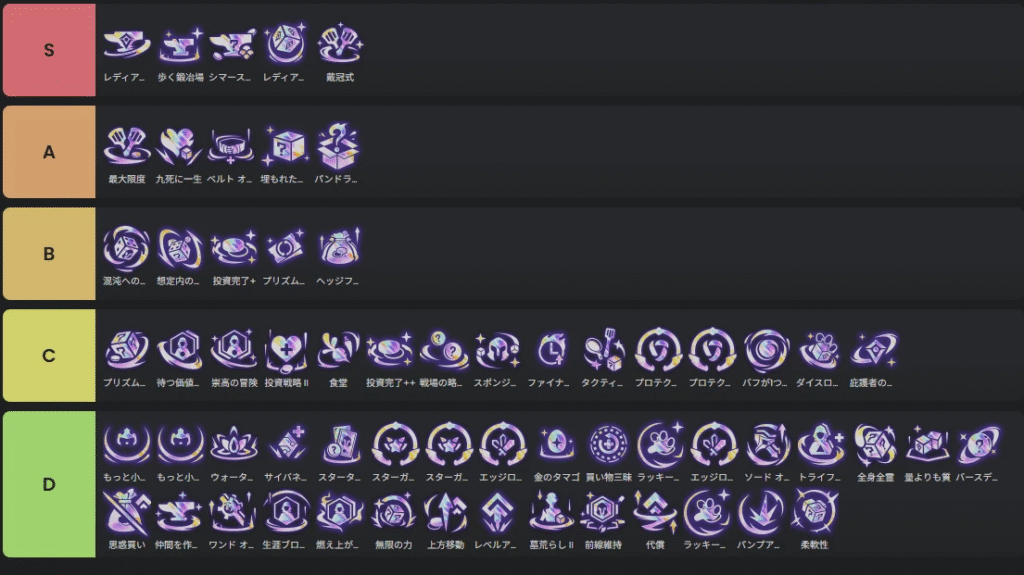Image resolution: width=1024 pixels, height=575 pixels.
Task: Click the 投資戦略II heart icon
Action: 286,350
